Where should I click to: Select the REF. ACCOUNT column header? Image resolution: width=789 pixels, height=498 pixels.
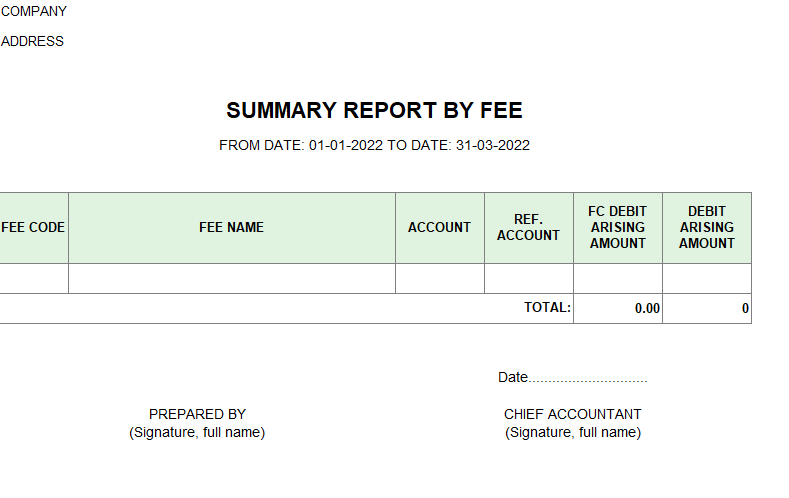coord(528,227)
